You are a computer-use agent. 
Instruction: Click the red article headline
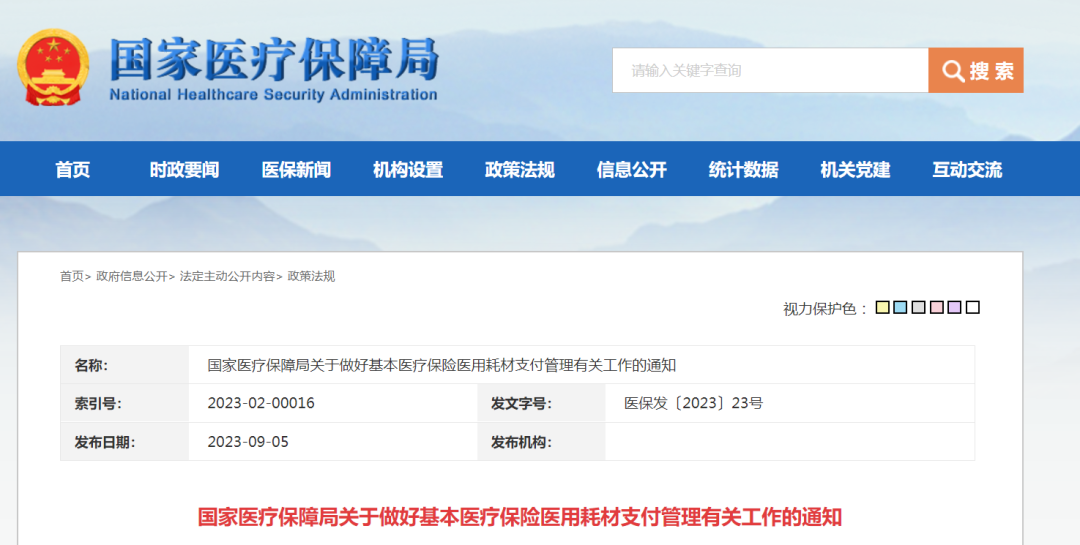pos(520,517)
